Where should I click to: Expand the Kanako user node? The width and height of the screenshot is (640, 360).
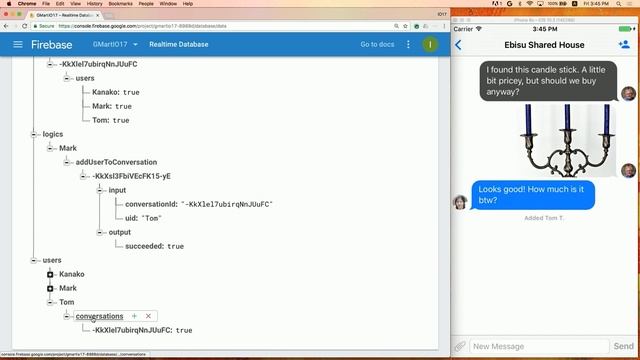coord(50,274)
